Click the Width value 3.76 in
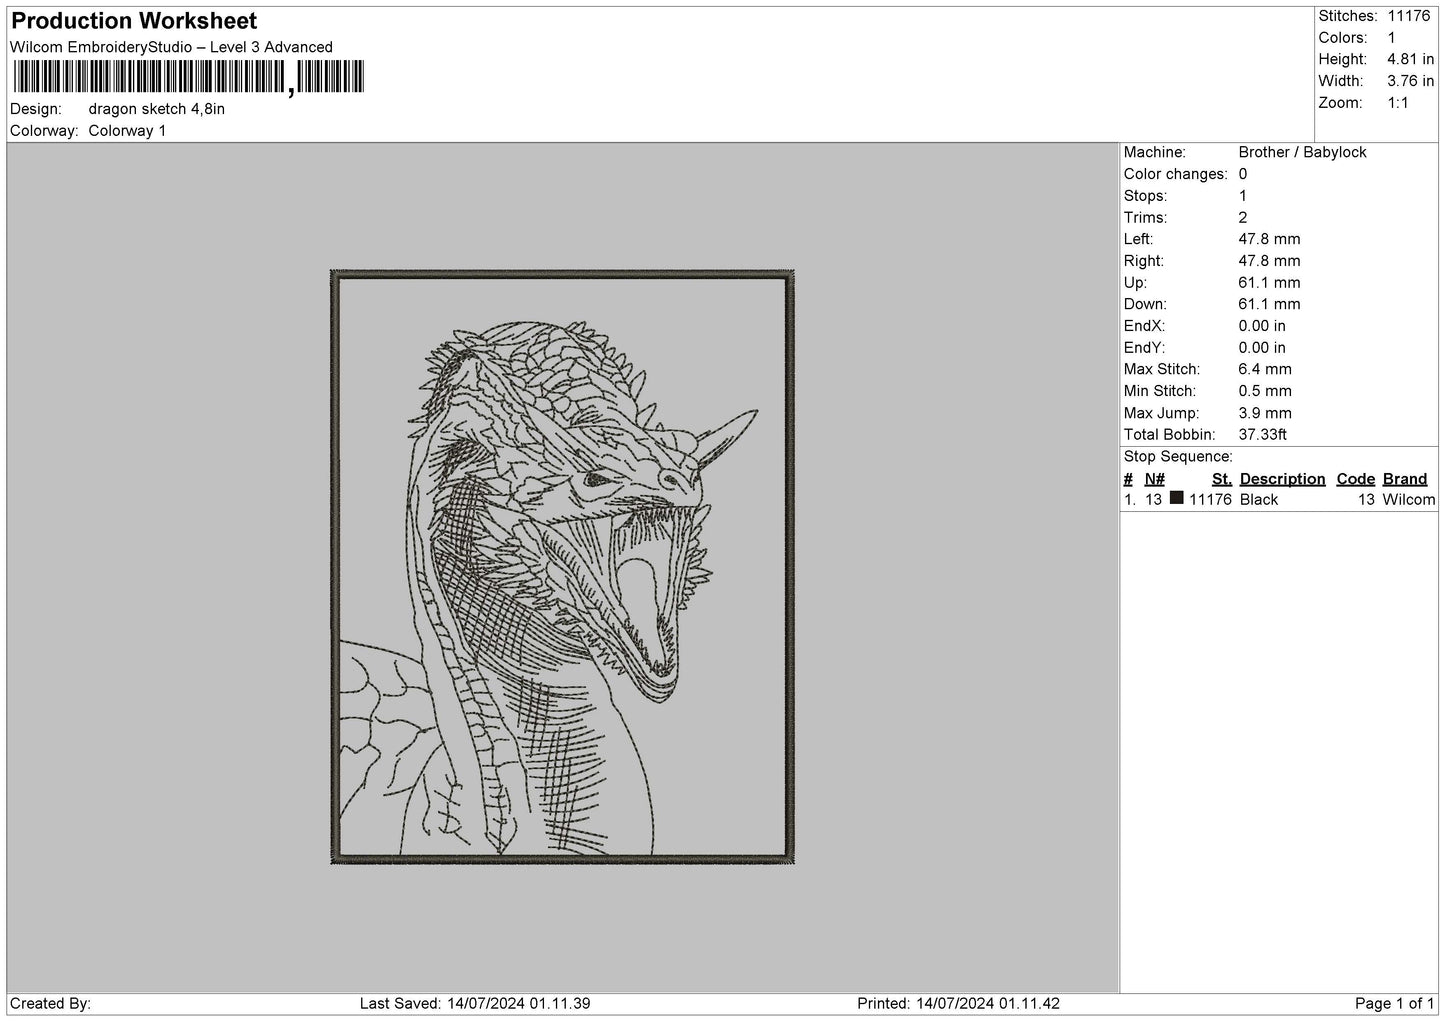This screenshot has height=1021, width=1445. point(1410,82)
